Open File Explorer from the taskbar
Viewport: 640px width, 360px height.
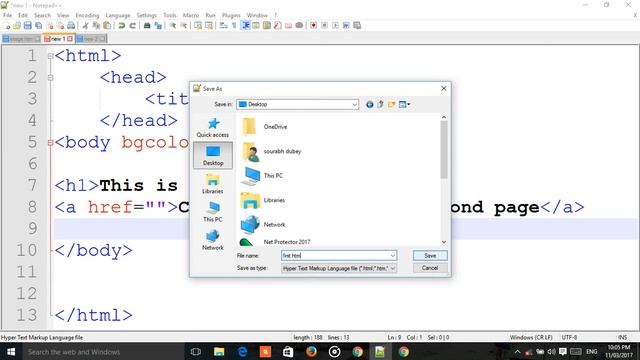coord(219,352)
